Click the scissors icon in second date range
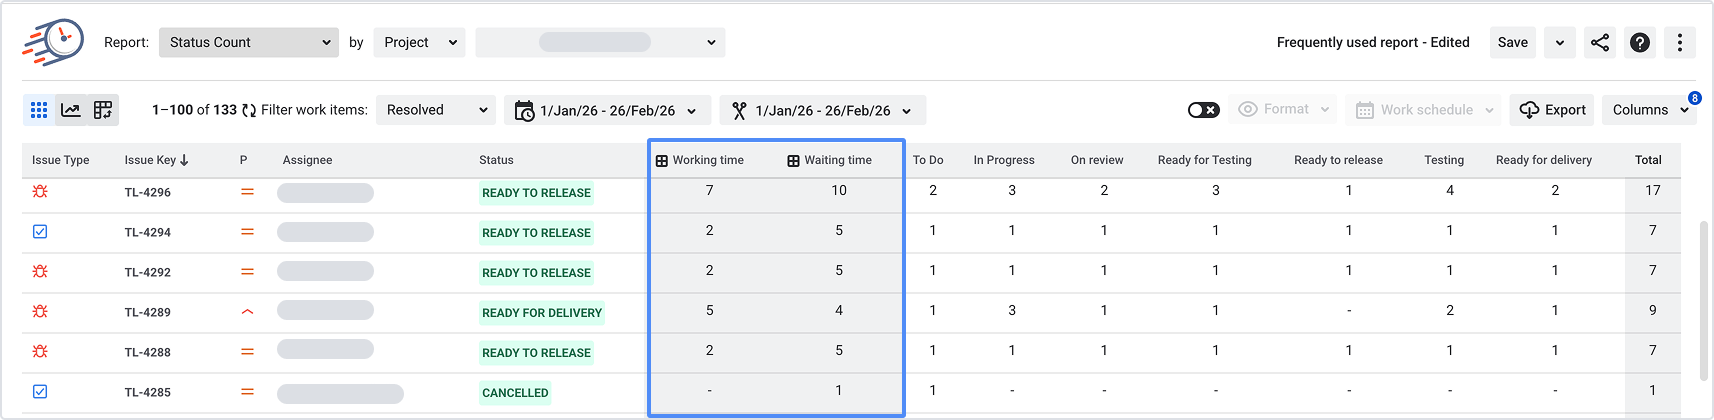This screenshot has height=420, width=1714. [739, 111]
